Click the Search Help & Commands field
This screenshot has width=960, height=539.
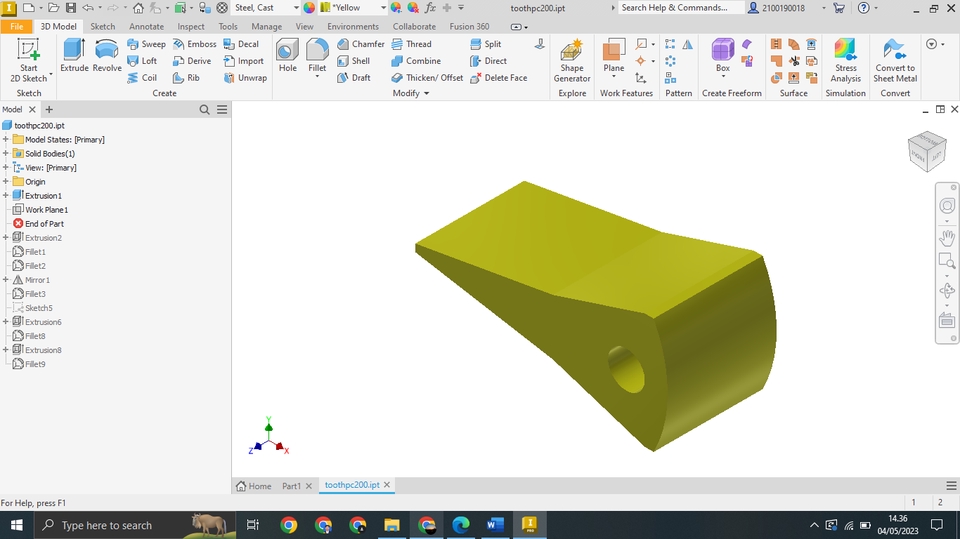pos(681,8)
